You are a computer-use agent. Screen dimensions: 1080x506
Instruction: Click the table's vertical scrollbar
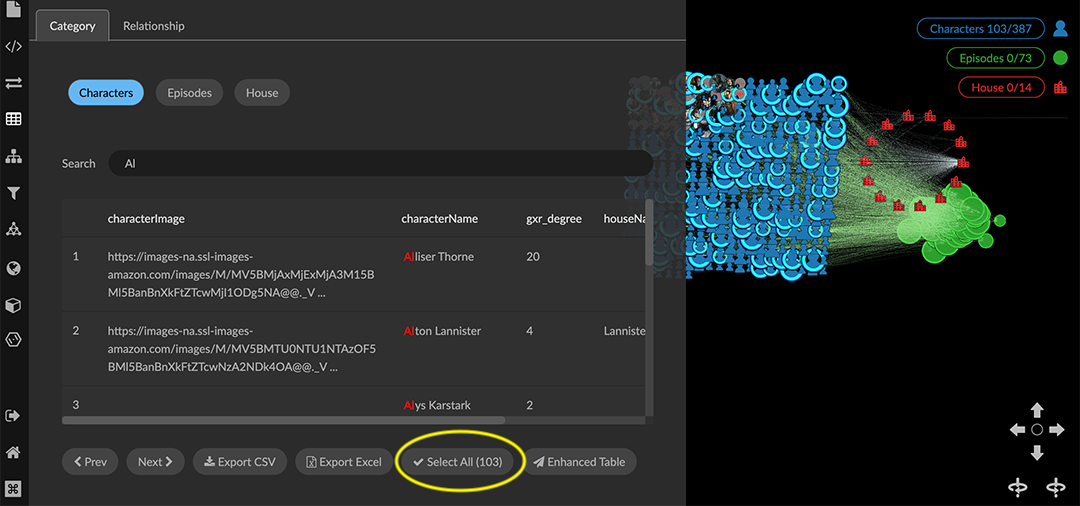coord(649,232)
